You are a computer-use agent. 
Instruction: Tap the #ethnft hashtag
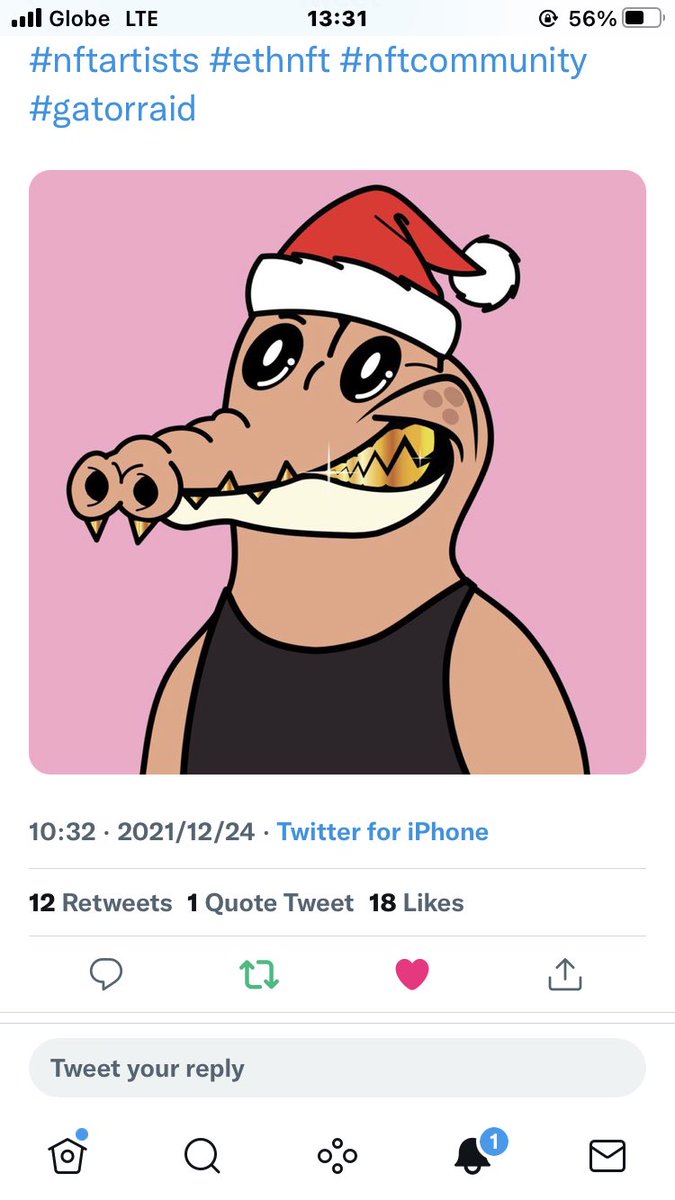[270, 61]
